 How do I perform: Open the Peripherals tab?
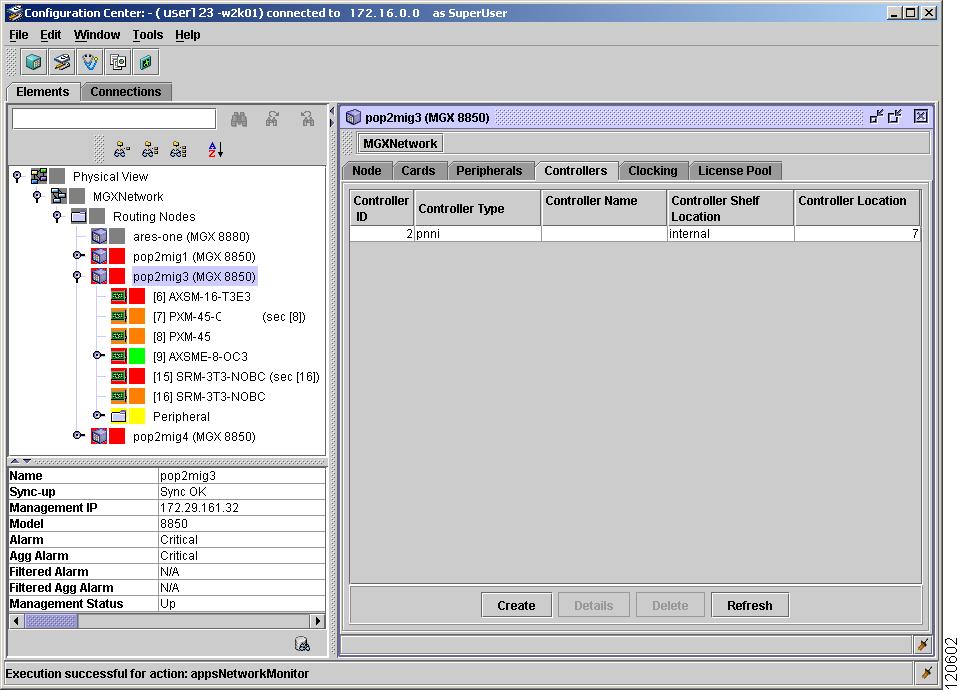click(489, 171)
